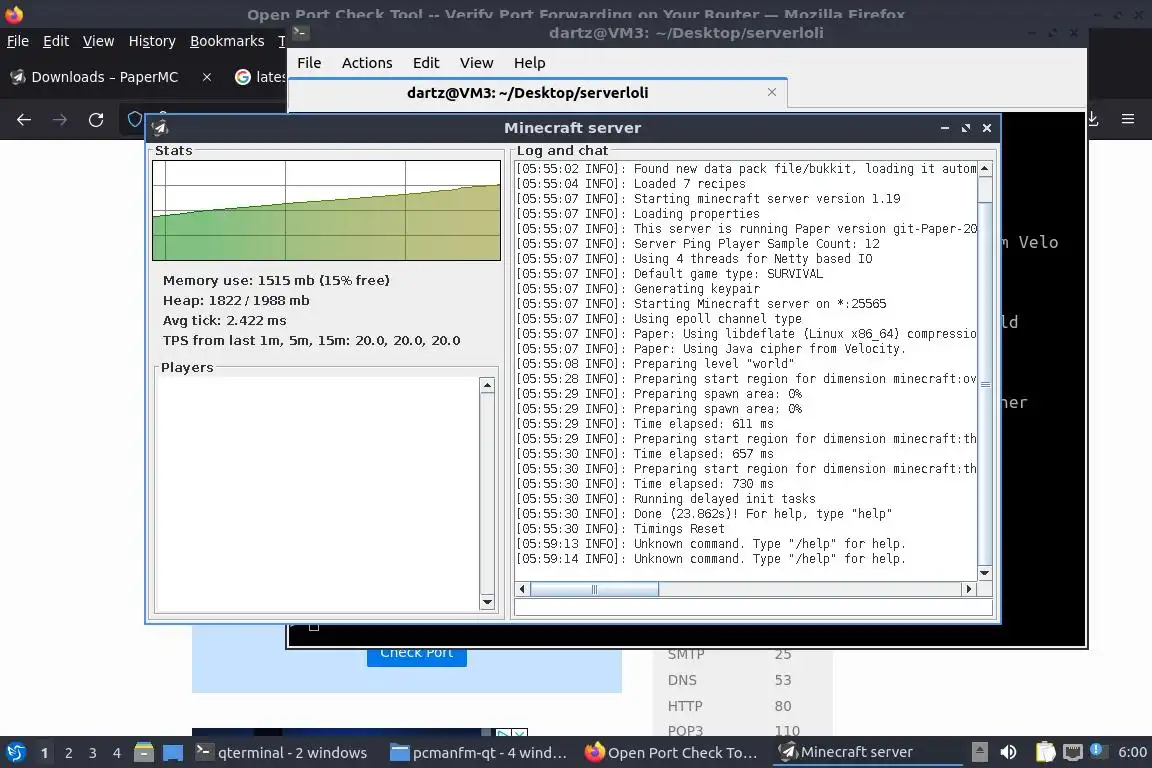The image size is (1152, 768).
Task: Click Minecraft server window title icon
Action: [160, 128]
